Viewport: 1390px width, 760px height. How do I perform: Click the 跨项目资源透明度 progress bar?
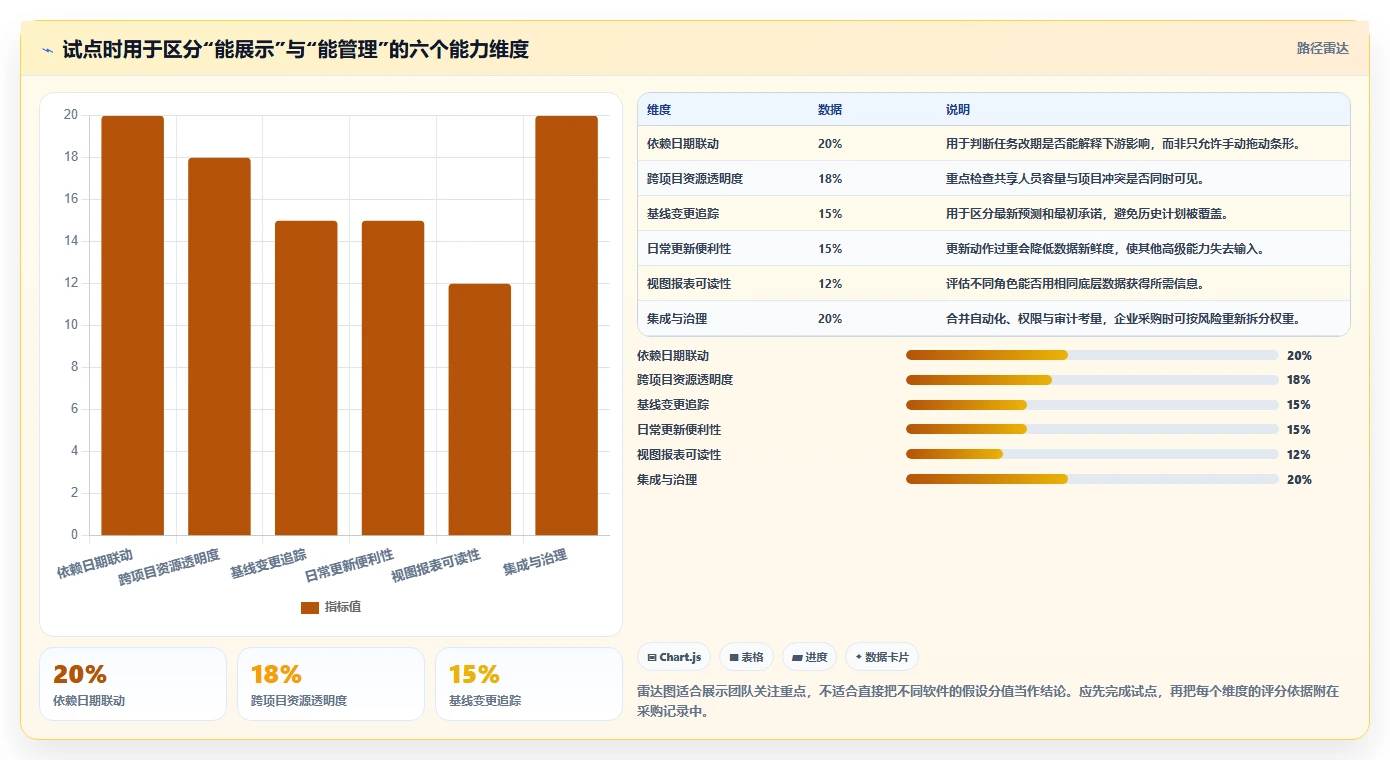pos(1092,380)
